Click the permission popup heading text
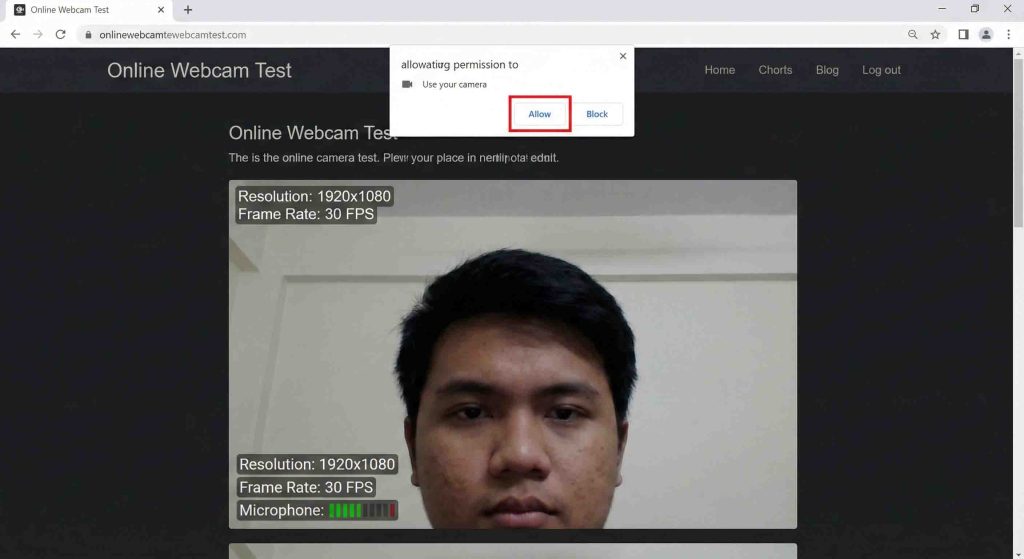This screenshot has height=559, width=1024. point(460,65)
